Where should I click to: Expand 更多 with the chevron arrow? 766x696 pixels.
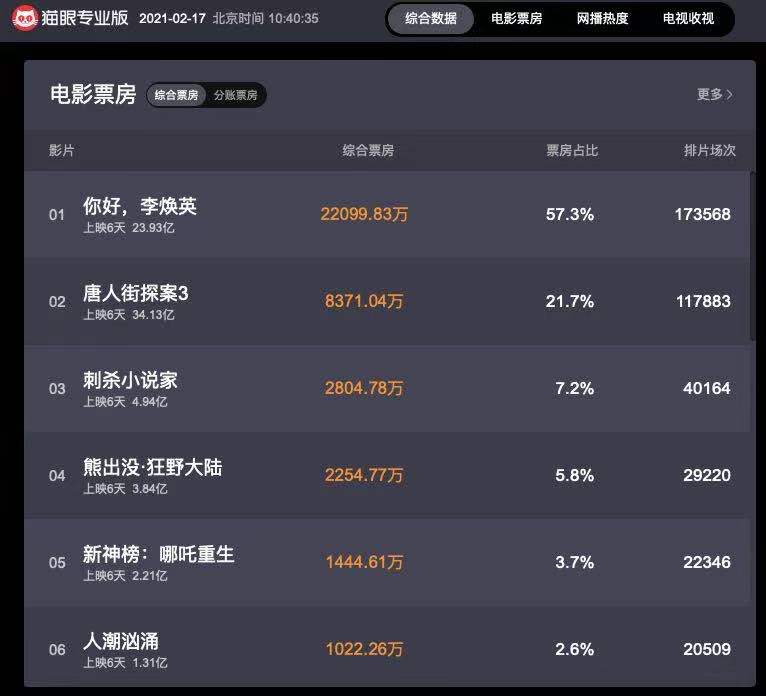715,94
